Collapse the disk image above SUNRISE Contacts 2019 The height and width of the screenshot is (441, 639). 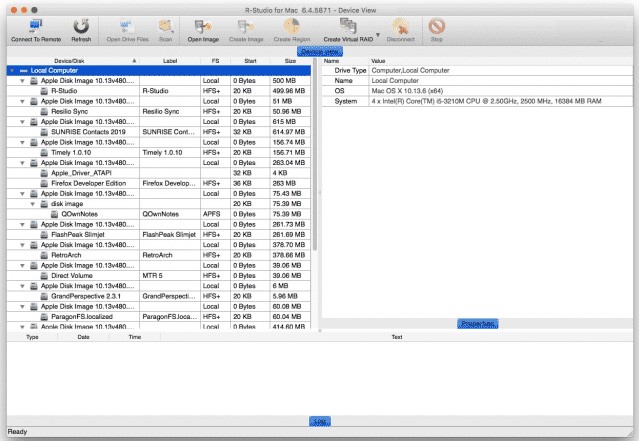tap(22, 122)
